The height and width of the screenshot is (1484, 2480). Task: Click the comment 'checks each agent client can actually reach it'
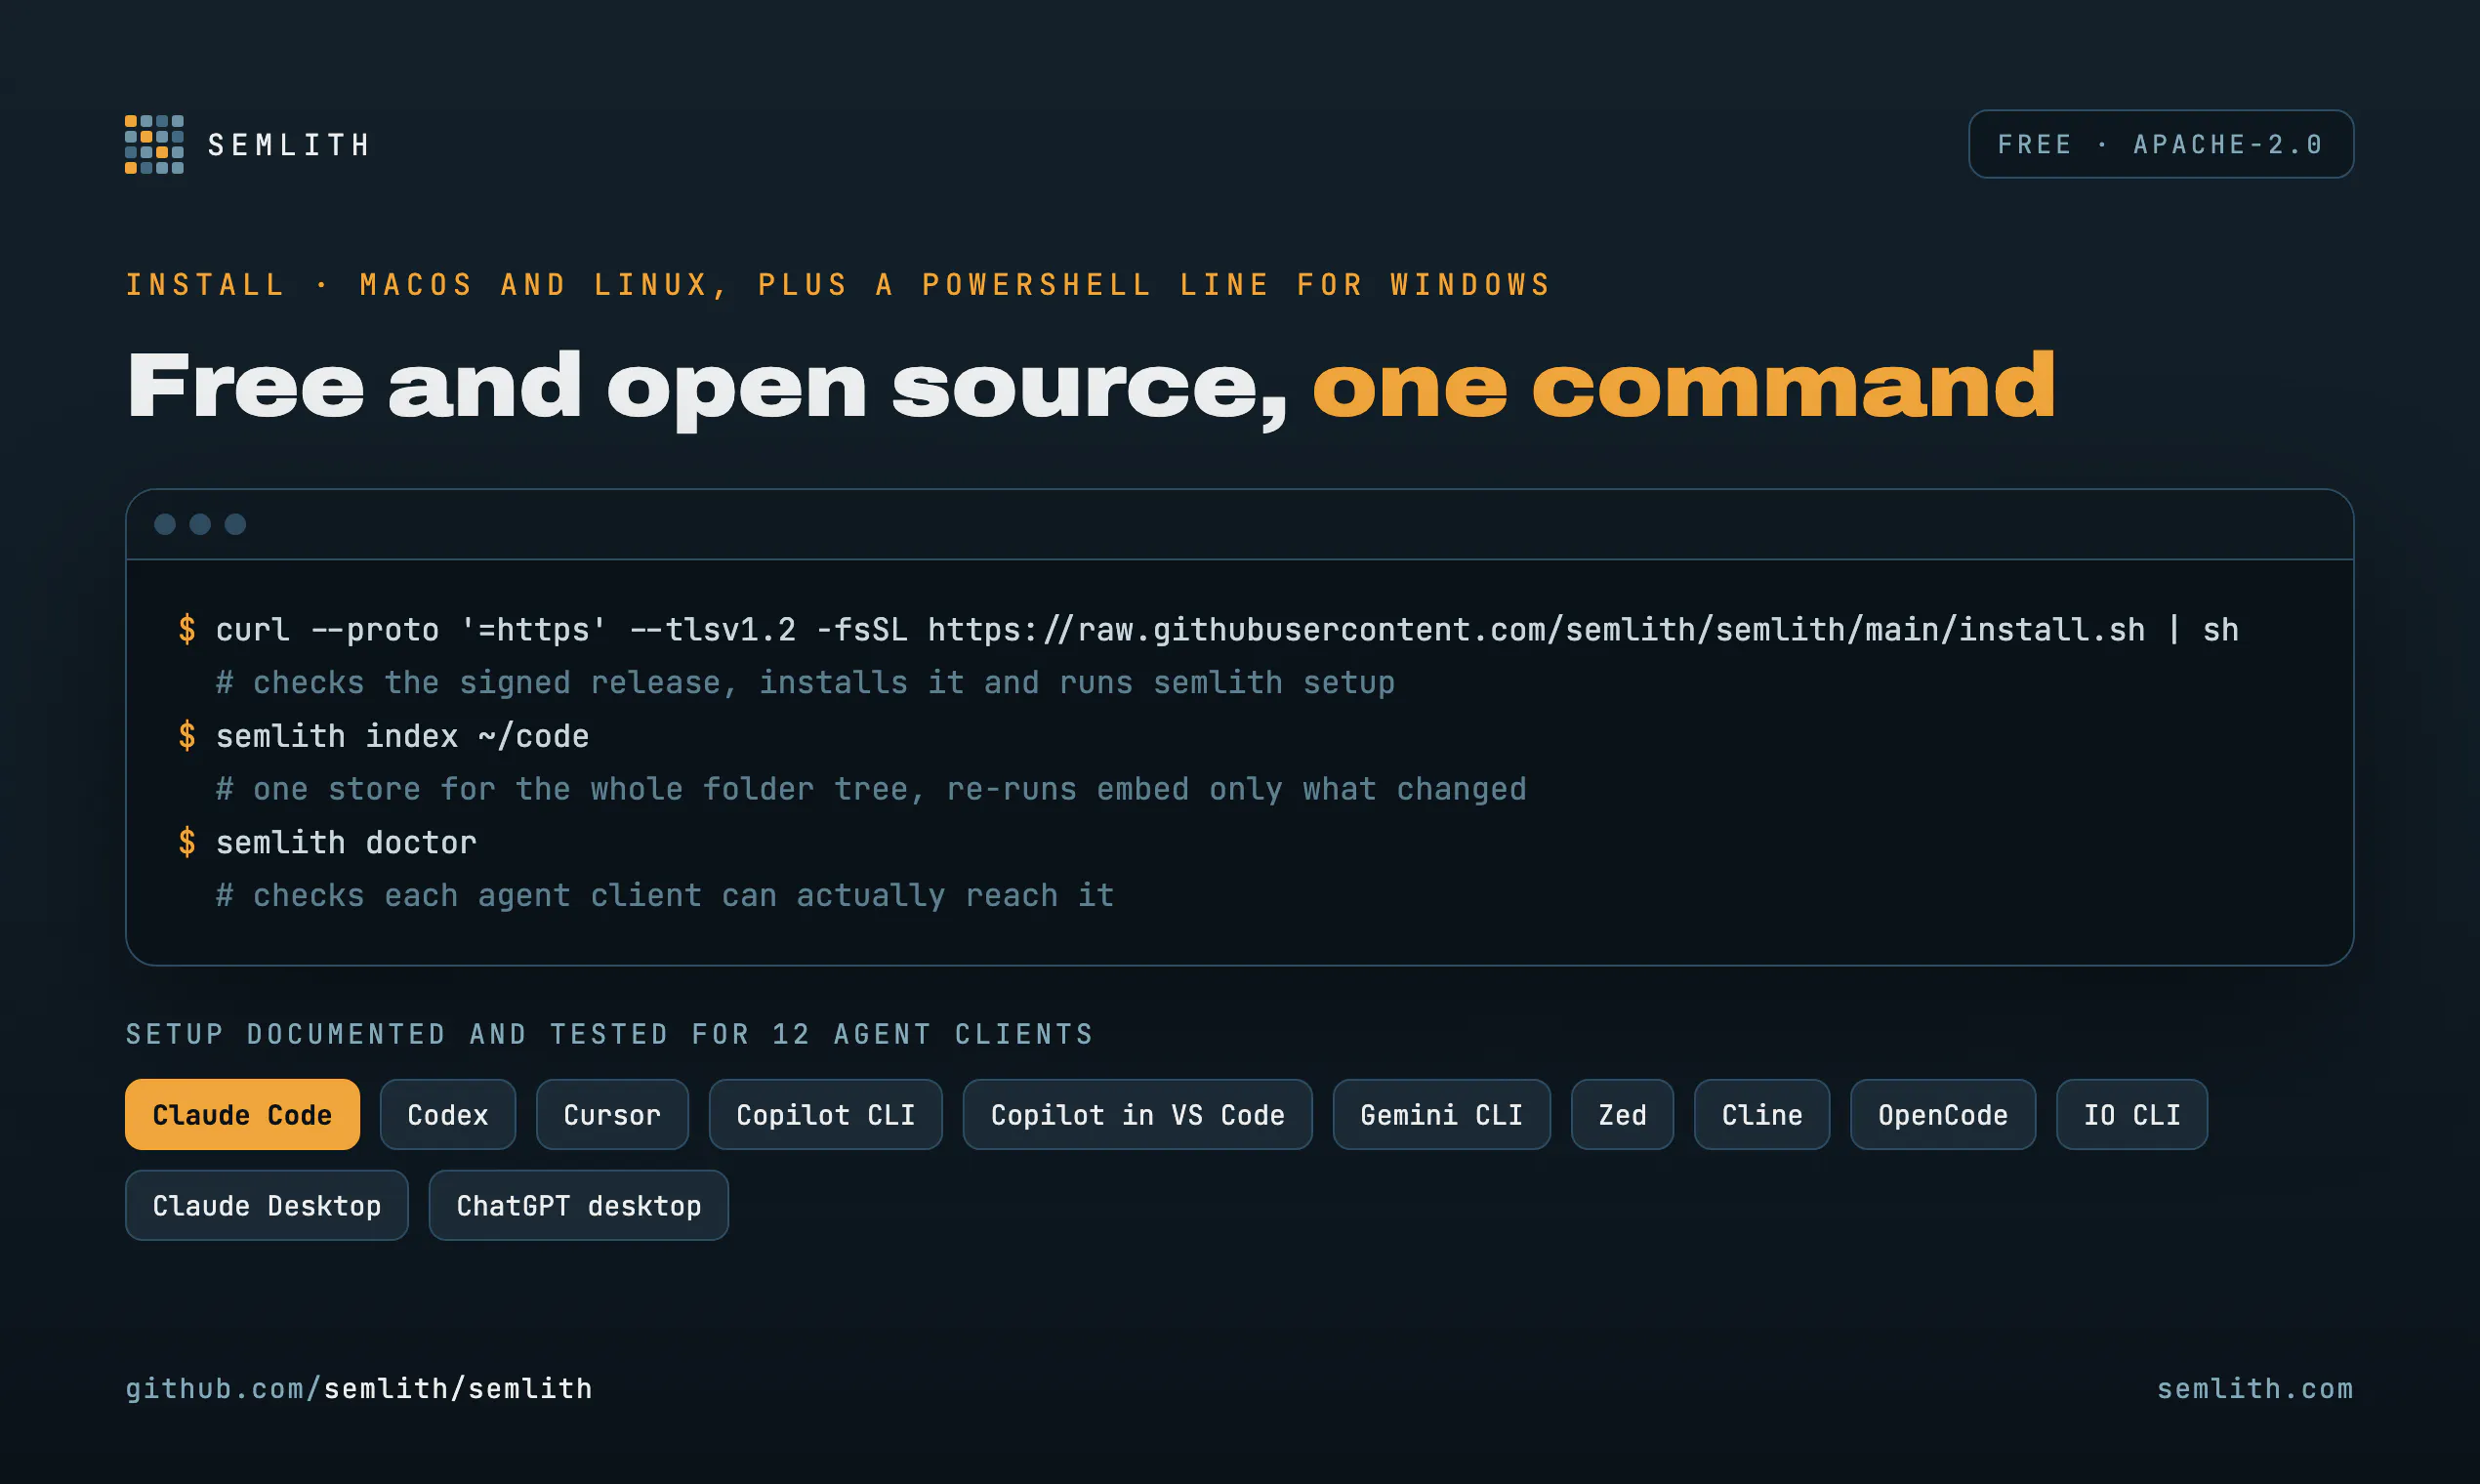(x=665, y=895)
